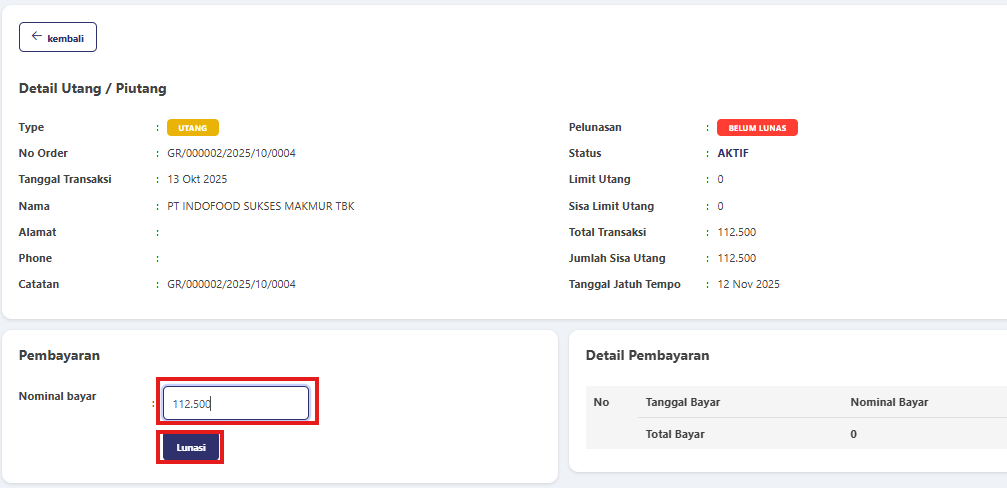Click the Tanggal Bayar column header
Image resolution: width=1007 pixels, height=488 pixels.
tap(683, 402)
